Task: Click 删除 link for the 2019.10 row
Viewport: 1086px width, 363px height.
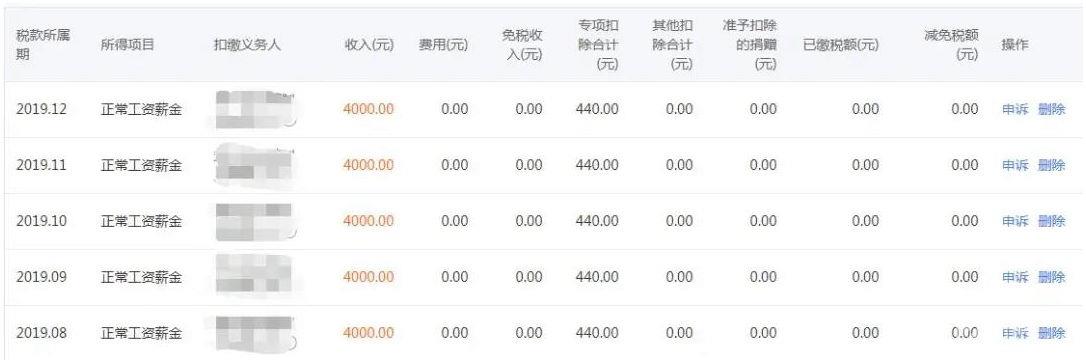Action: [1051, 221]
